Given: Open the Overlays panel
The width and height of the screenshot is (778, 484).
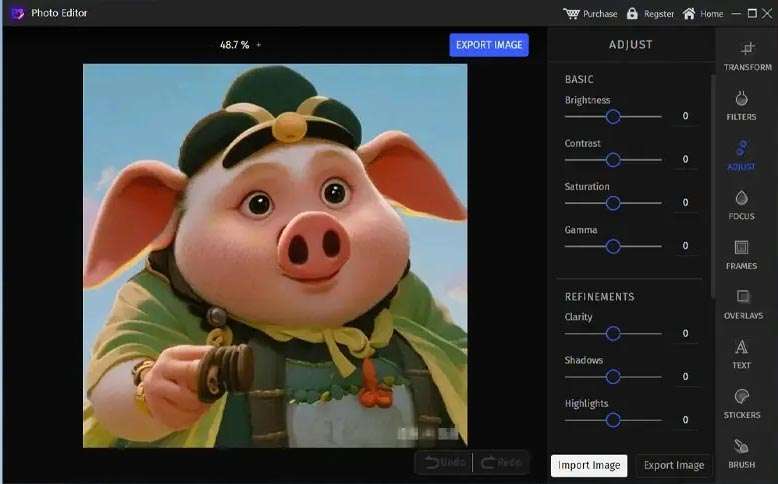Looking at the screenshot, I should (x=742, y=304).
